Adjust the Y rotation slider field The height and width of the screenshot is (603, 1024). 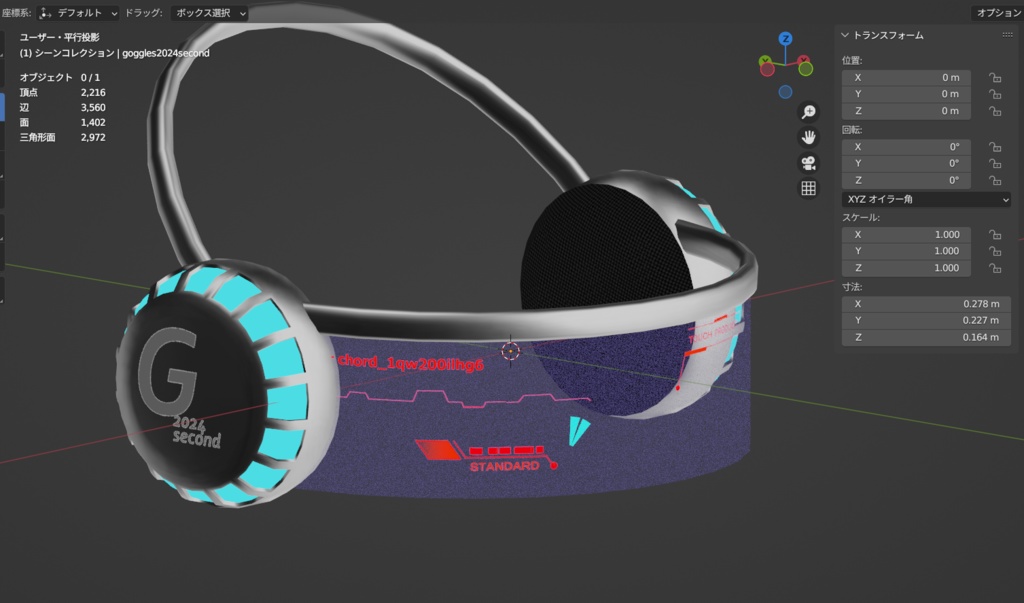[905, 163]
